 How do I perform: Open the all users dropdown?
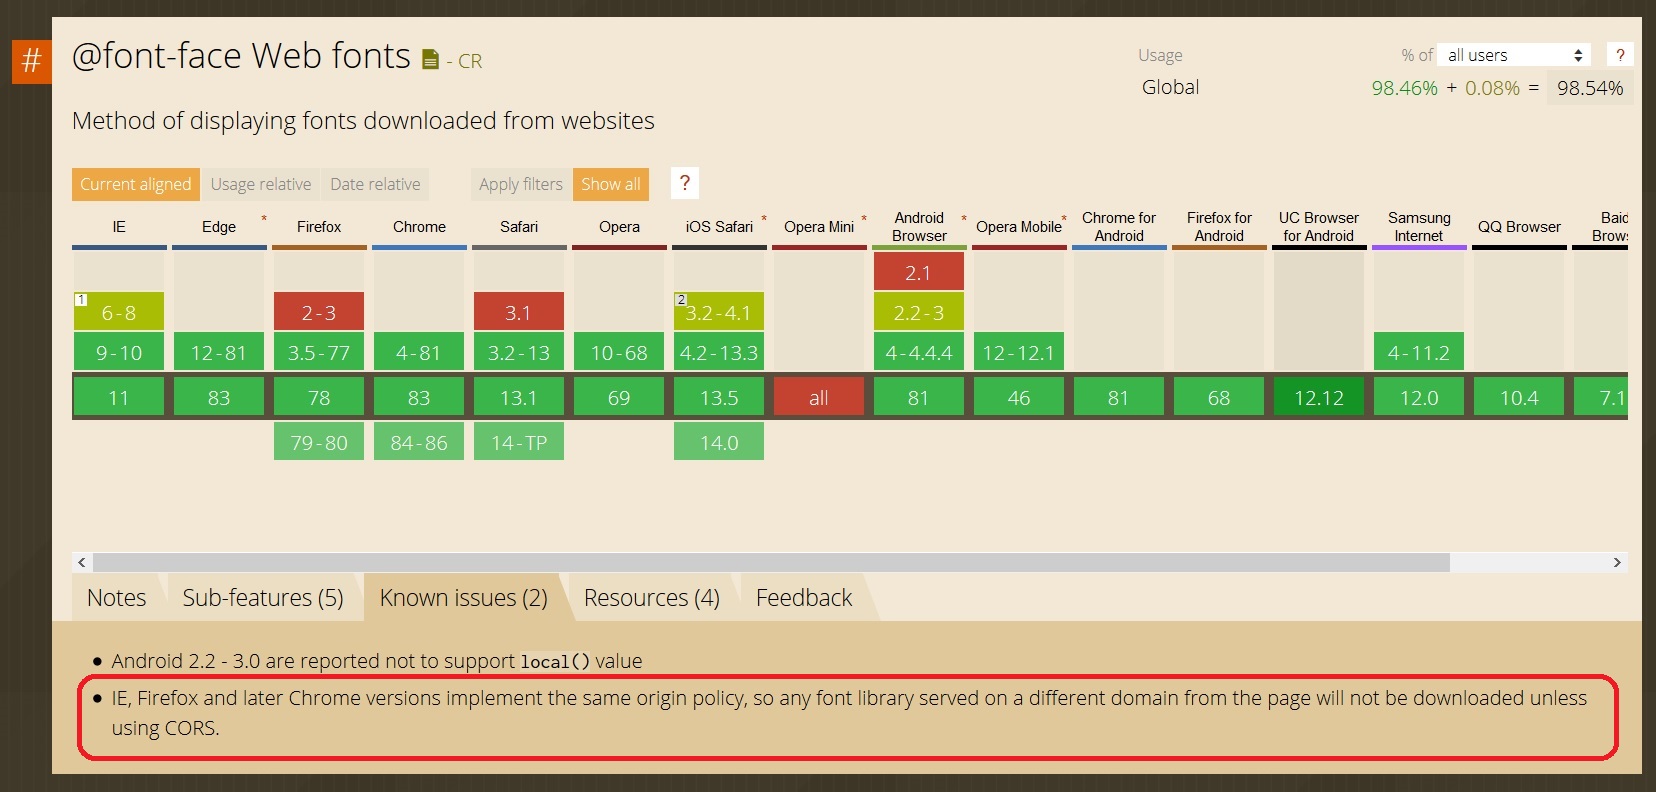point(1516,55)
